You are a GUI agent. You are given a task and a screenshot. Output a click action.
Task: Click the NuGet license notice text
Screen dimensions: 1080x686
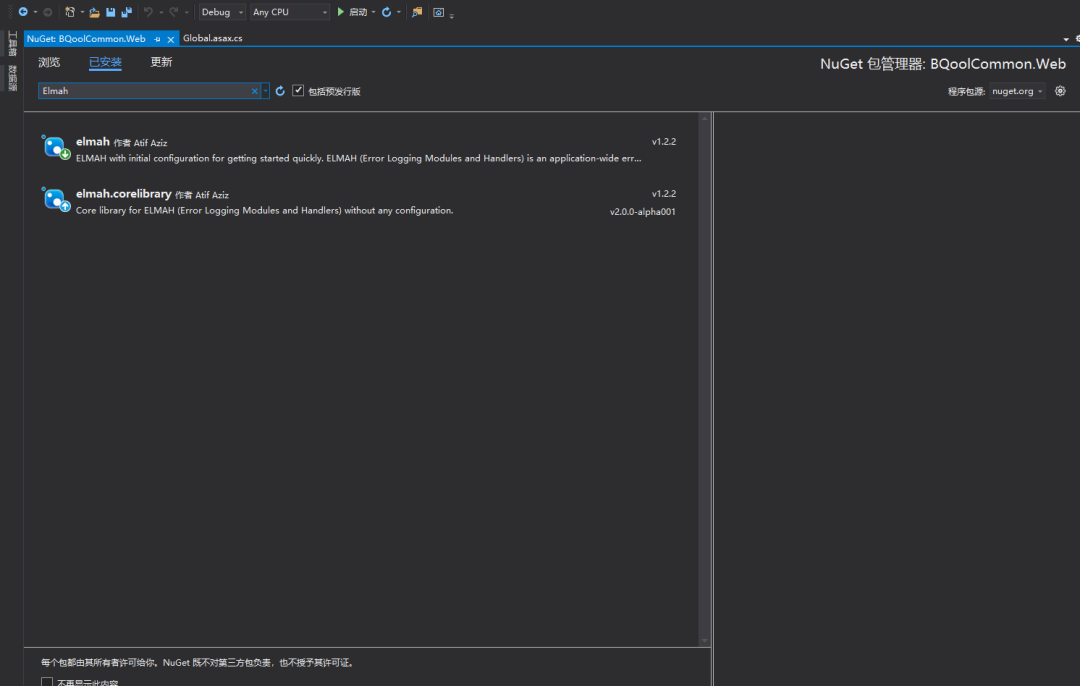[x=198, y=663]
